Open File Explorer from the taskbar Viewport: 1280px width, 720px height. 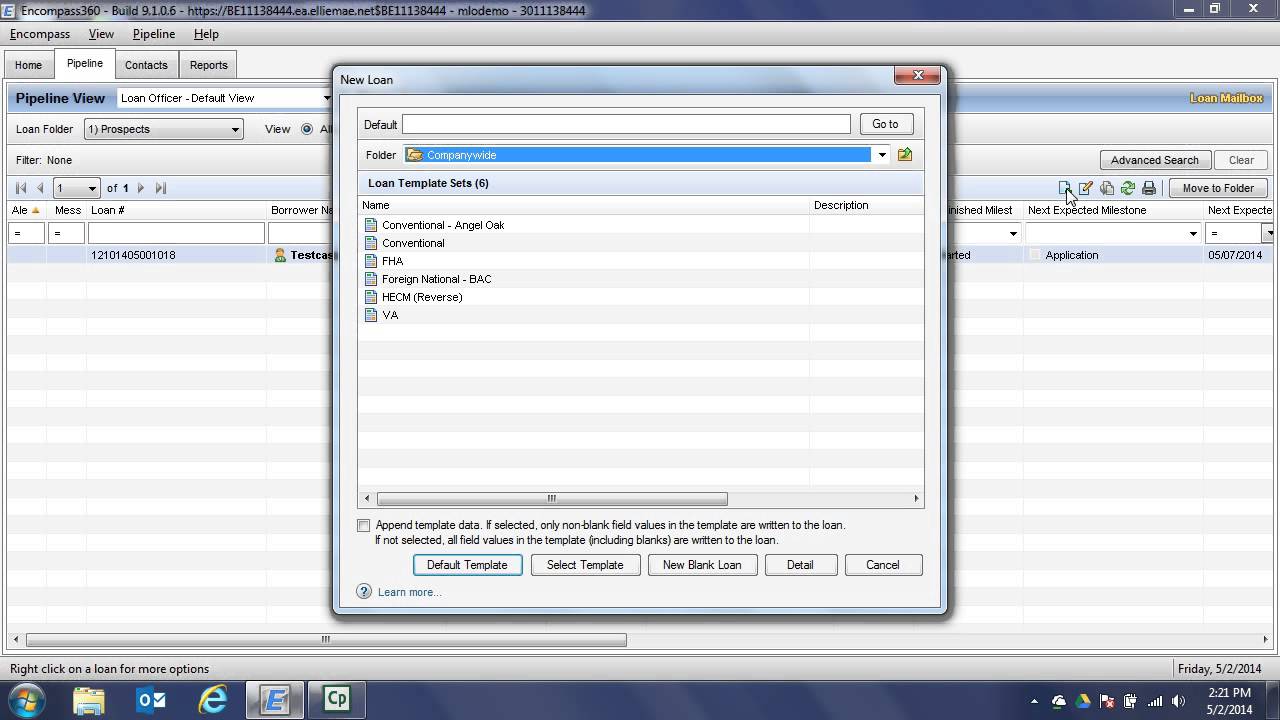pos(89,699)
